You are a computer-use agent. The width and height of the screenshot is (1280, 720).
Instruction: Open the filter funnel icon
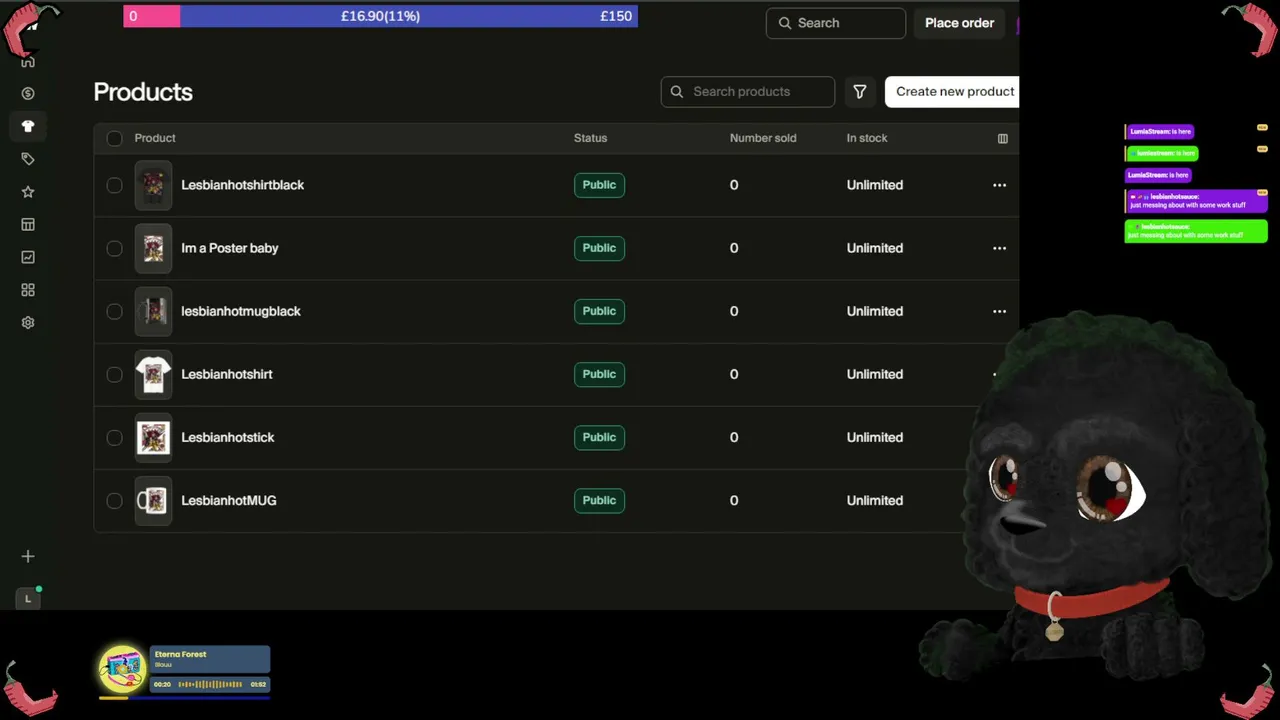click(860, 91)
